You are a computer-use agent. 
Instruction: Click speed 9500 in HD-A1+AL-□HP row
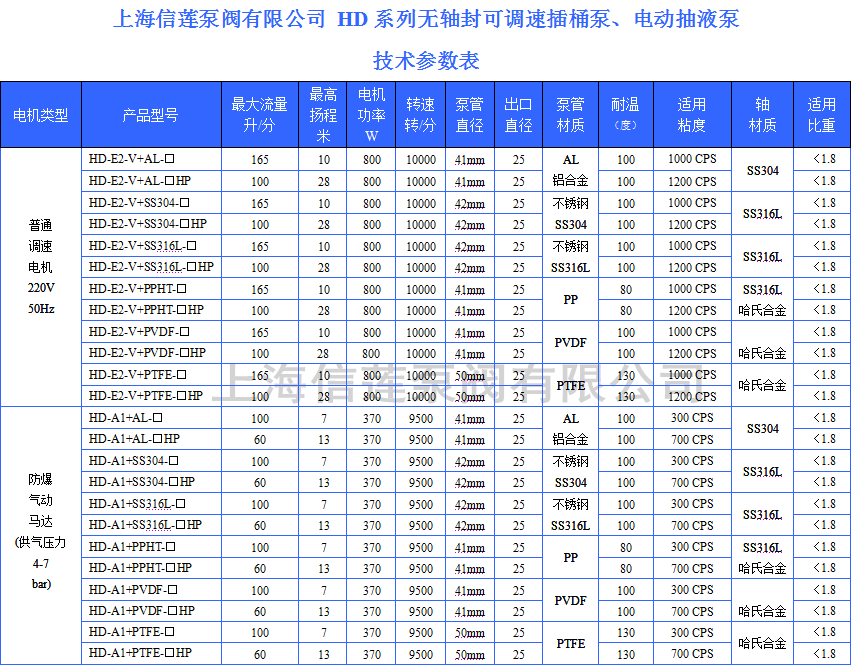pos(421,439)
